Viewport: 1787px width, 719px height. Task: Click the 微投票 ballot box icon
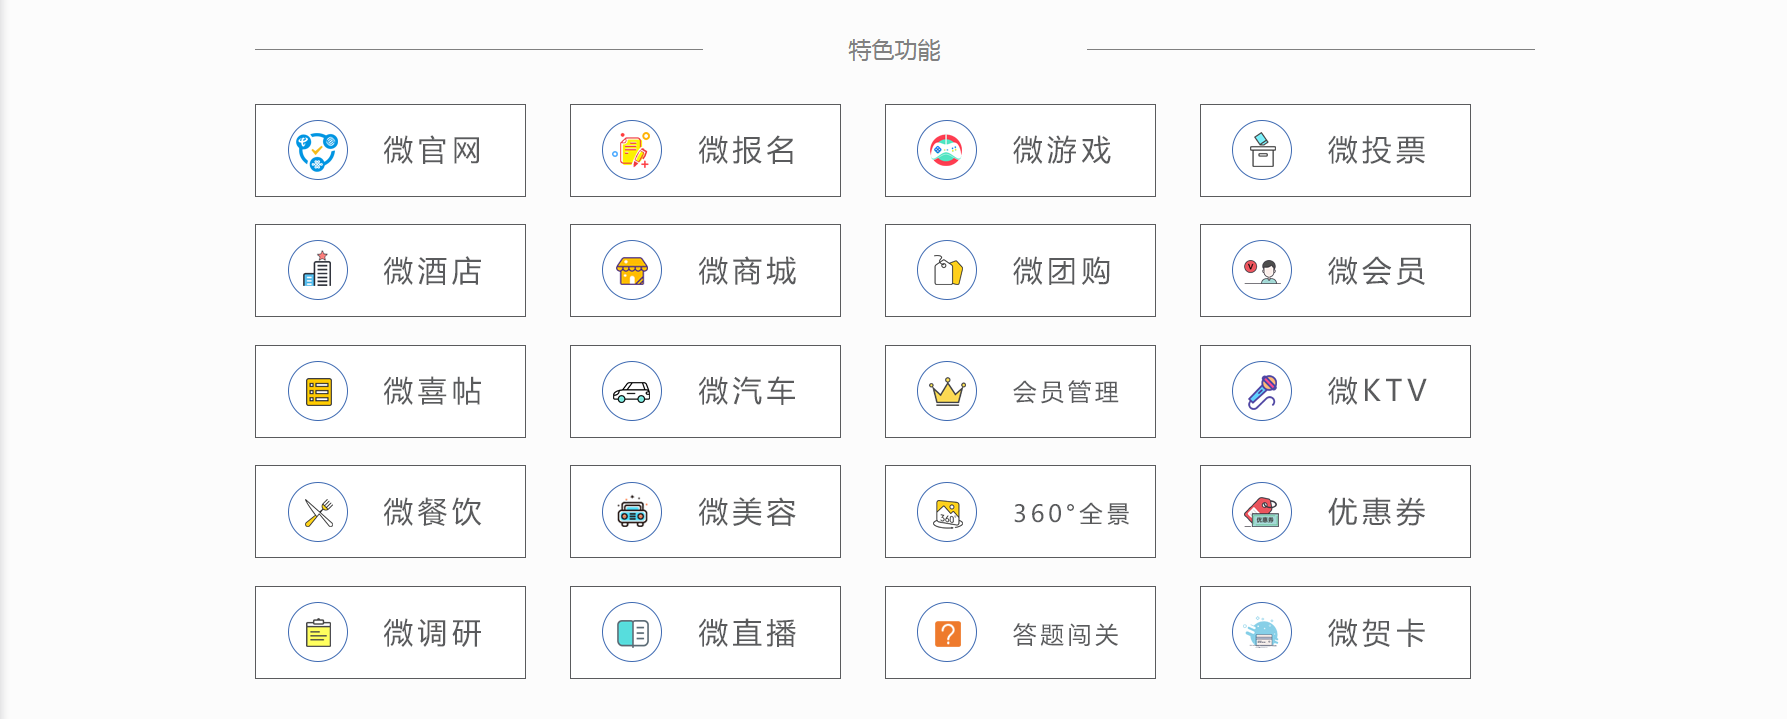click(x=1262, y=151)
